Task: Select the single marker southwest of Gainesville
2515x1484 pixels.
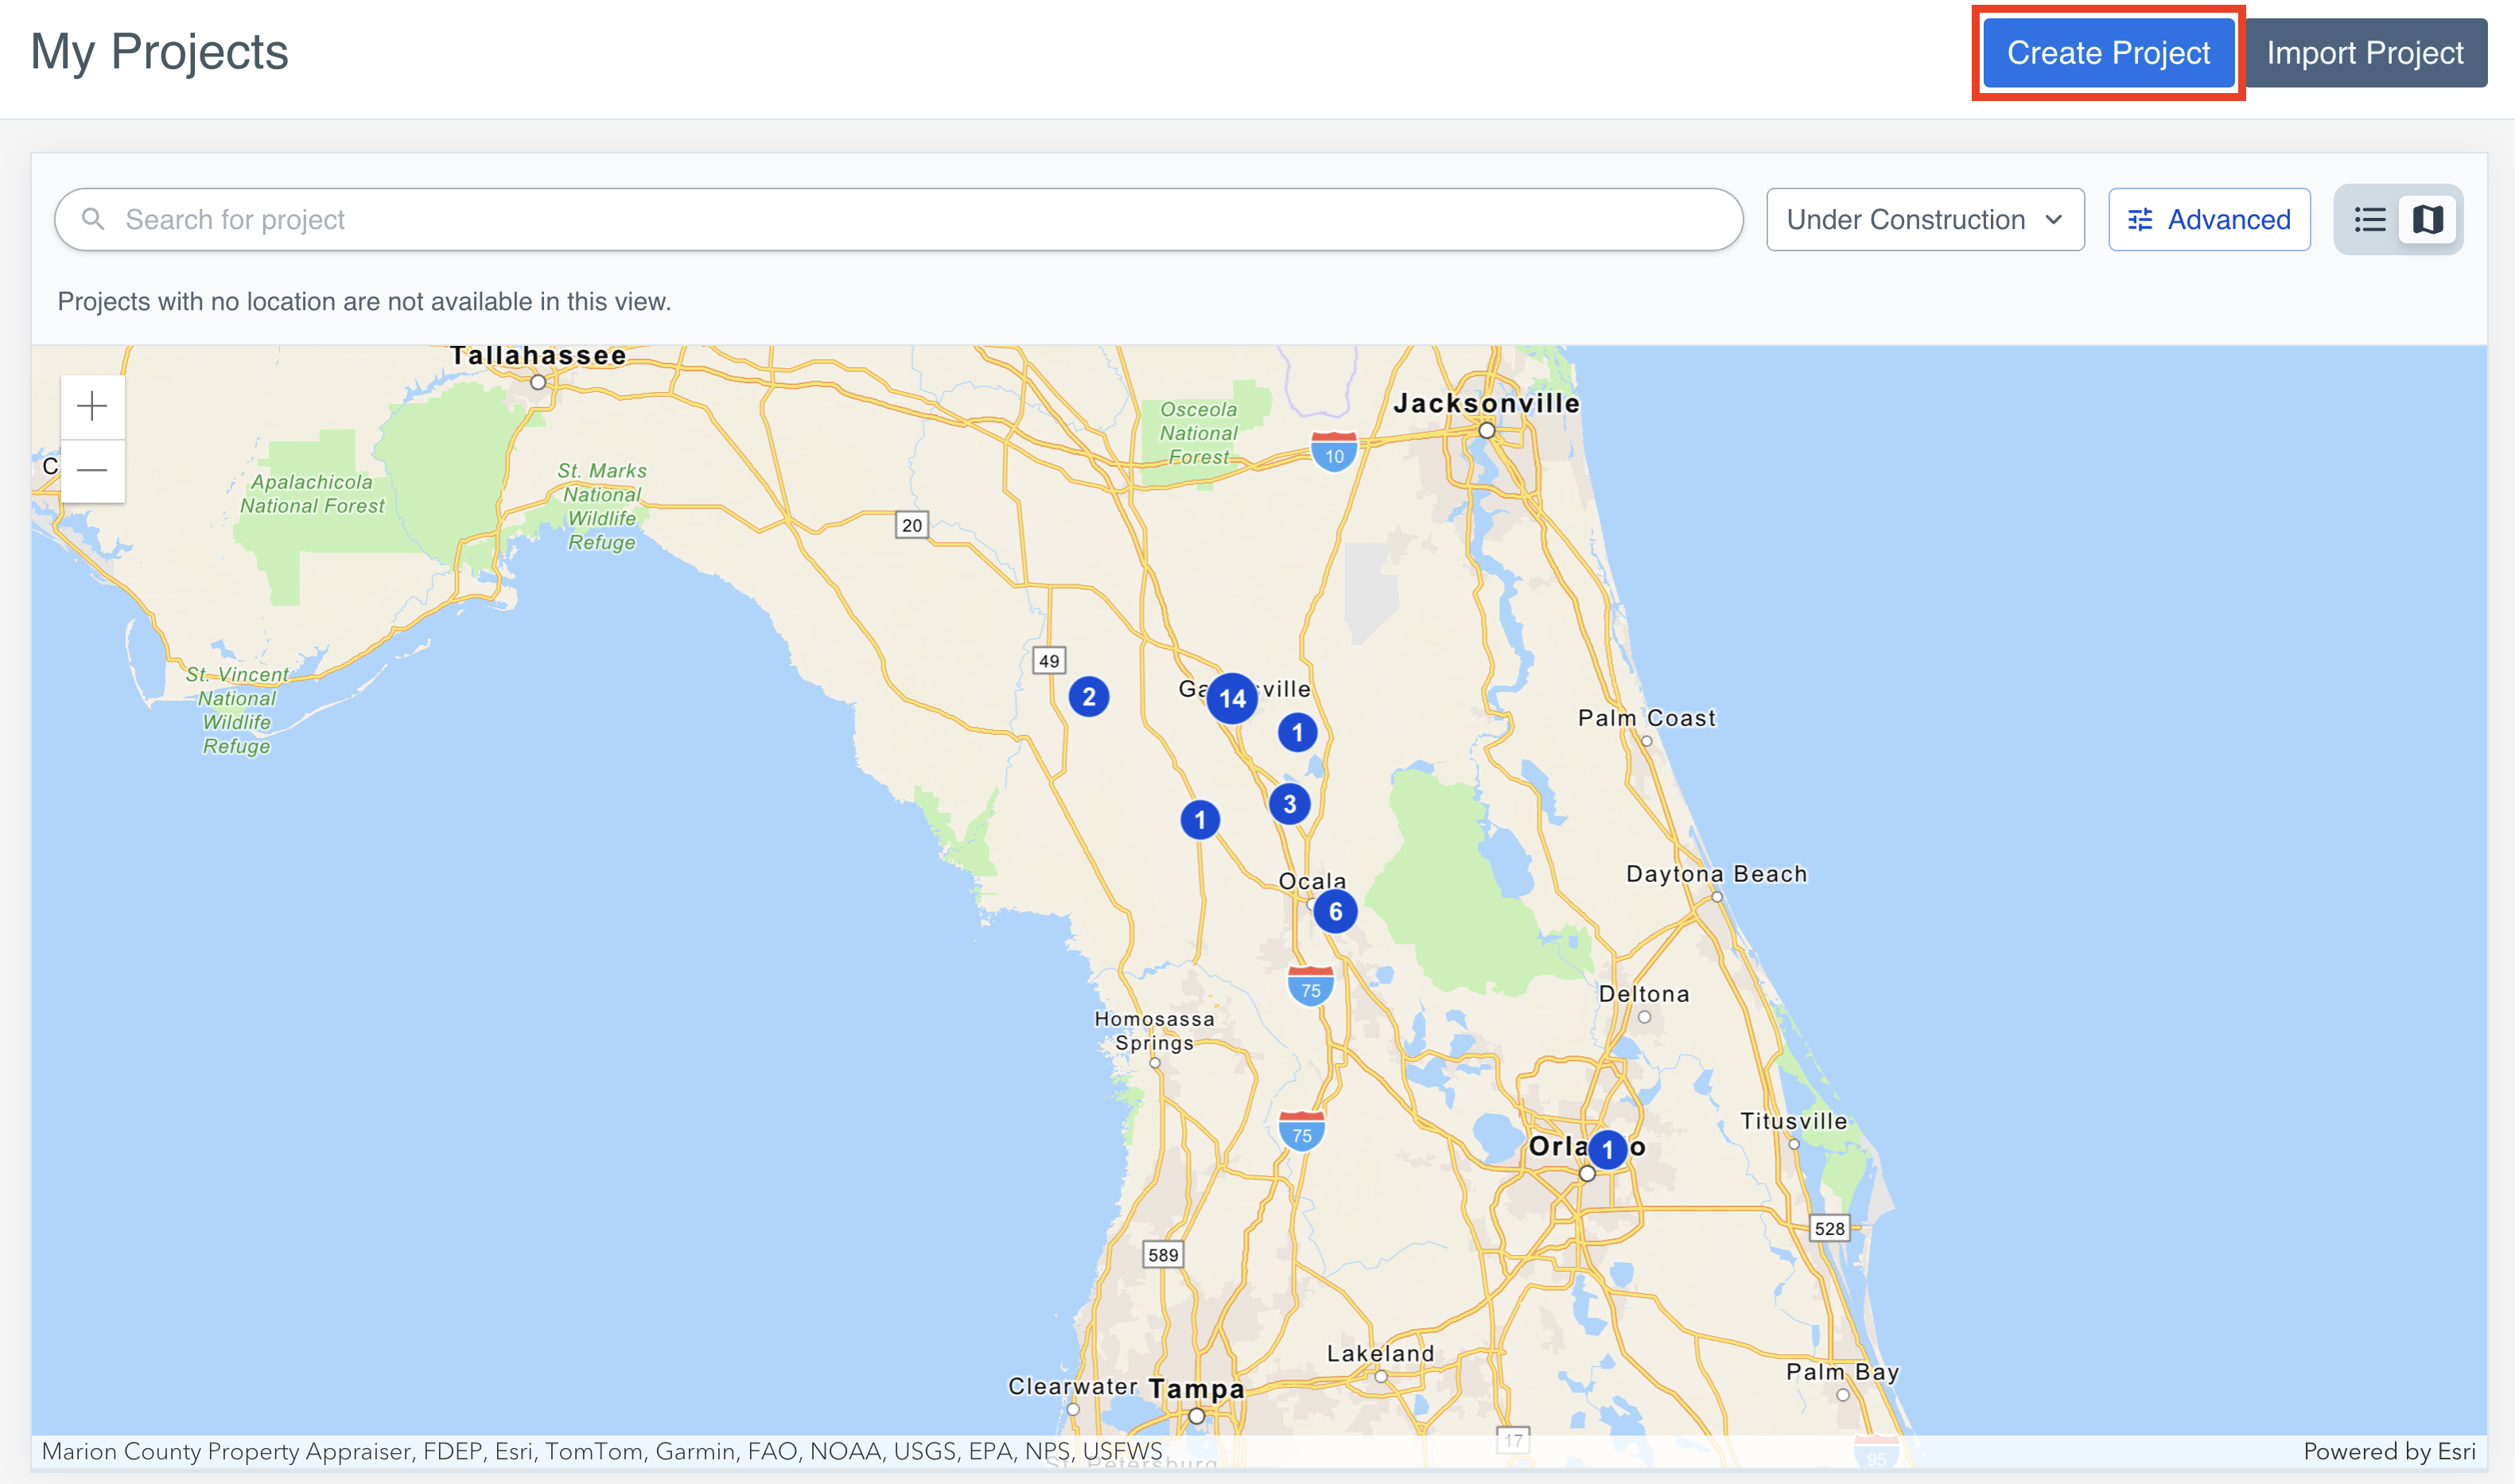Action: (x=1199, y=820)
